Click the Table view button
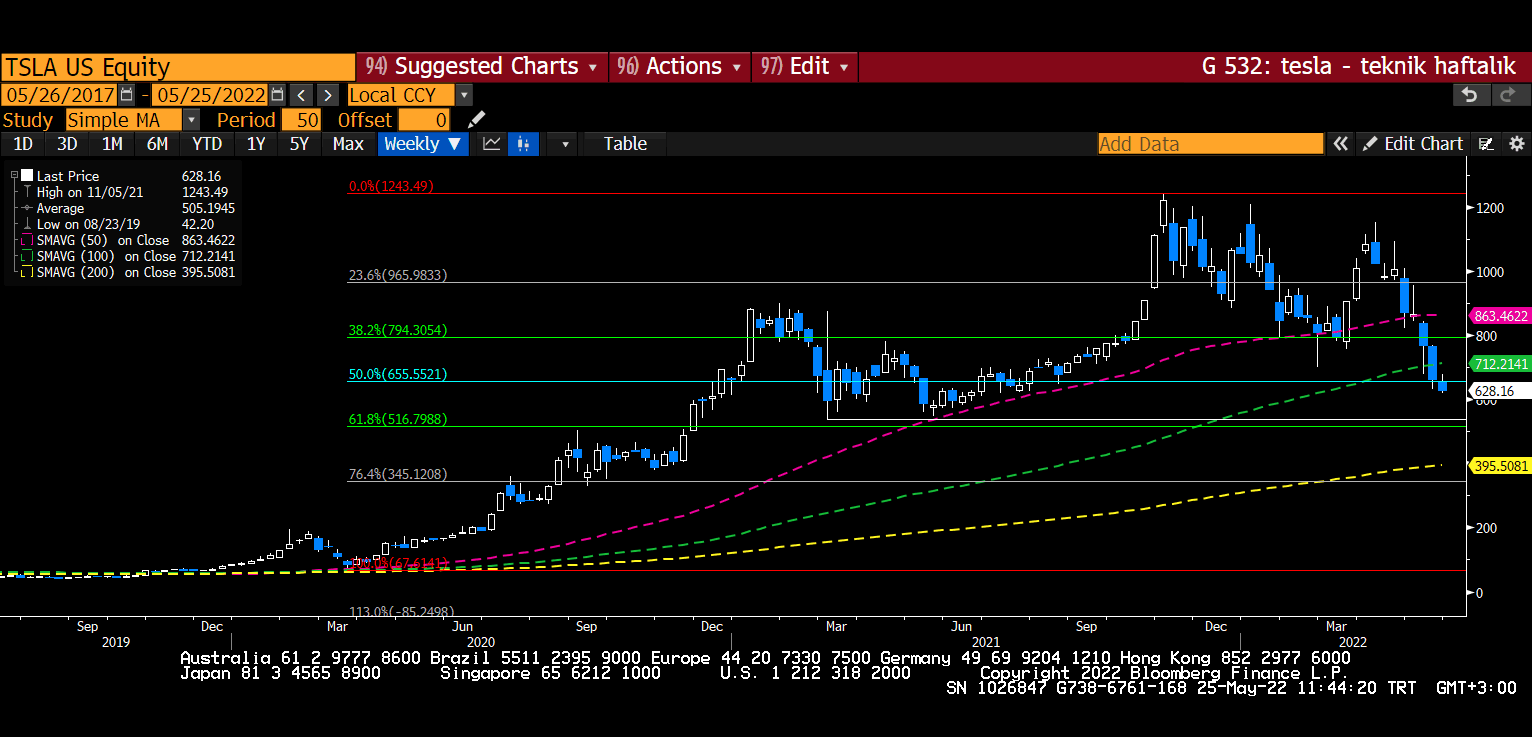Screen dimensions: 1532x737 [x=625, y=144]
